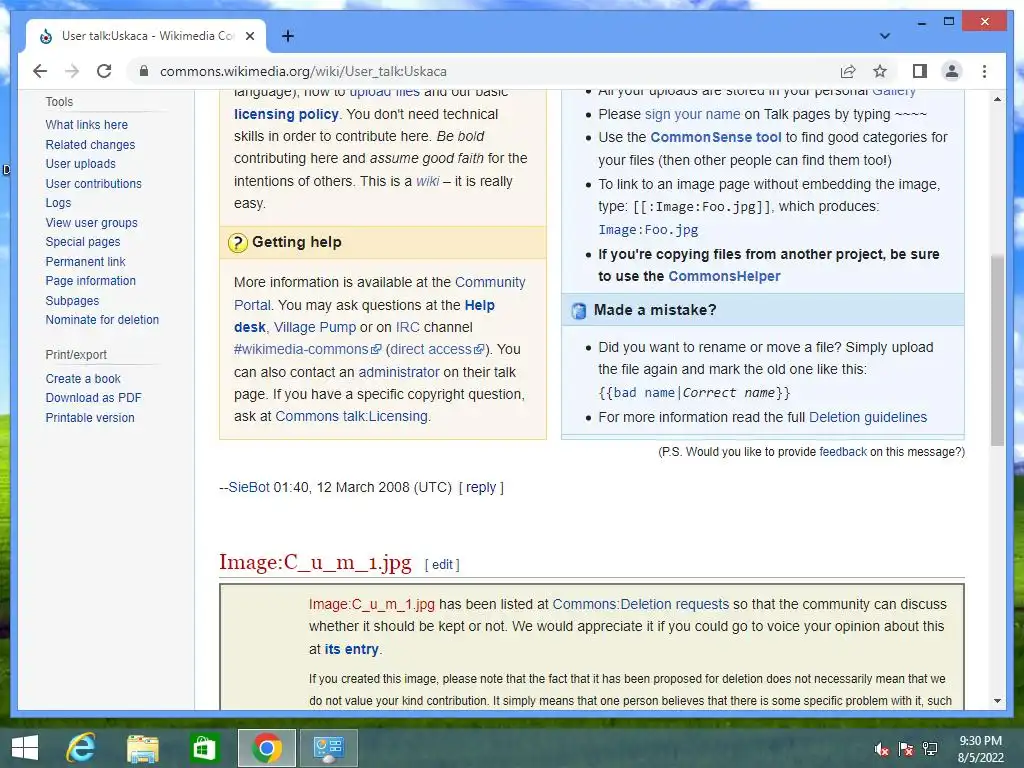Screen dimensions: 1024x768
Task: Bookmark this page with the star icon
Action: point(880,71)
